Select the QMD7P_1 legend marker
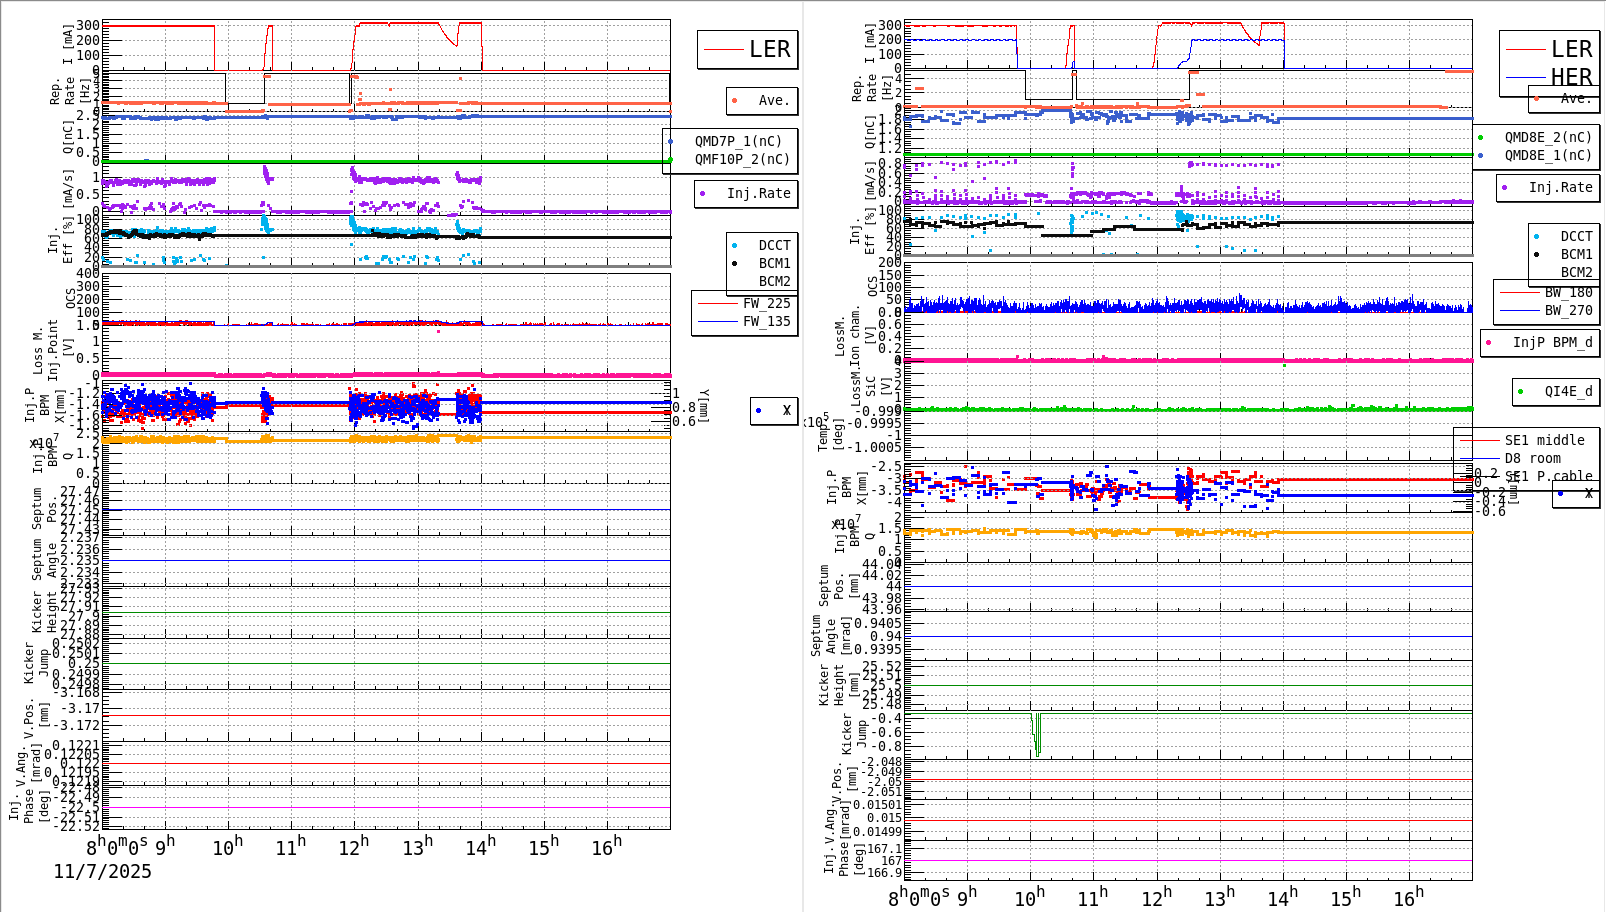 [672, 141]
